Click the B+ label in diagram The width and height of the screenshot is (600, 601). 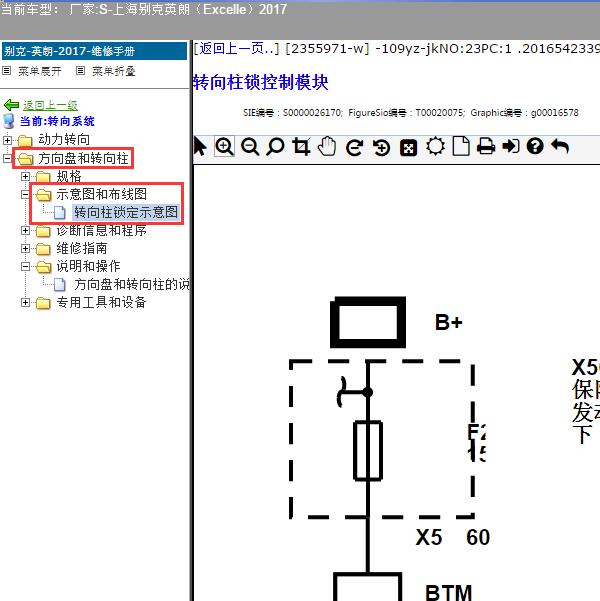coord(449,322)
